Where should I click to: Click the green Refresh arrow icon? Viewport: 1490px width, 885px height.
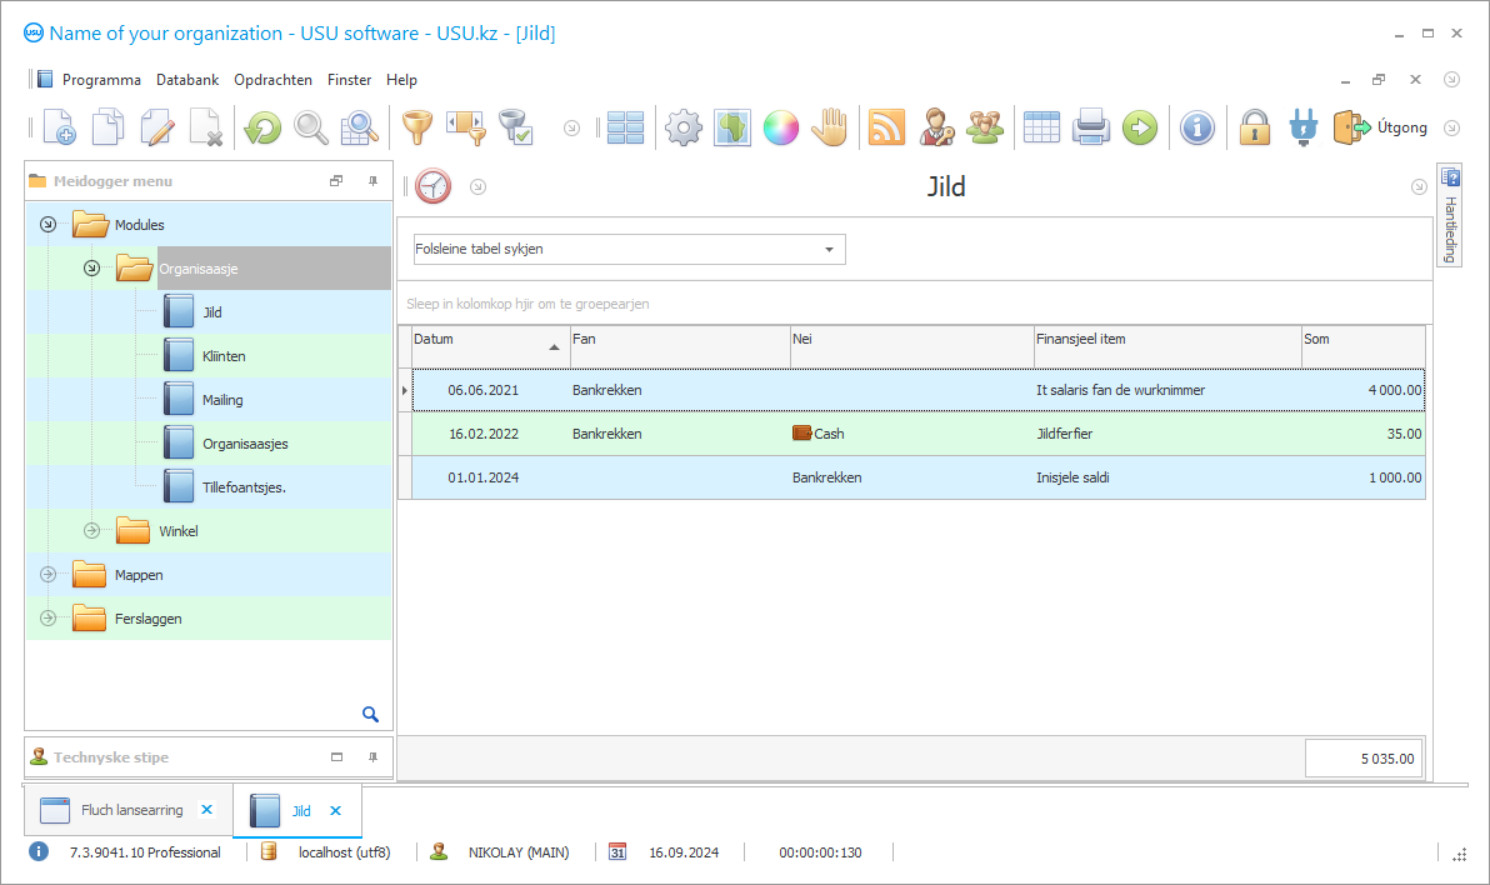click(263, 128)
